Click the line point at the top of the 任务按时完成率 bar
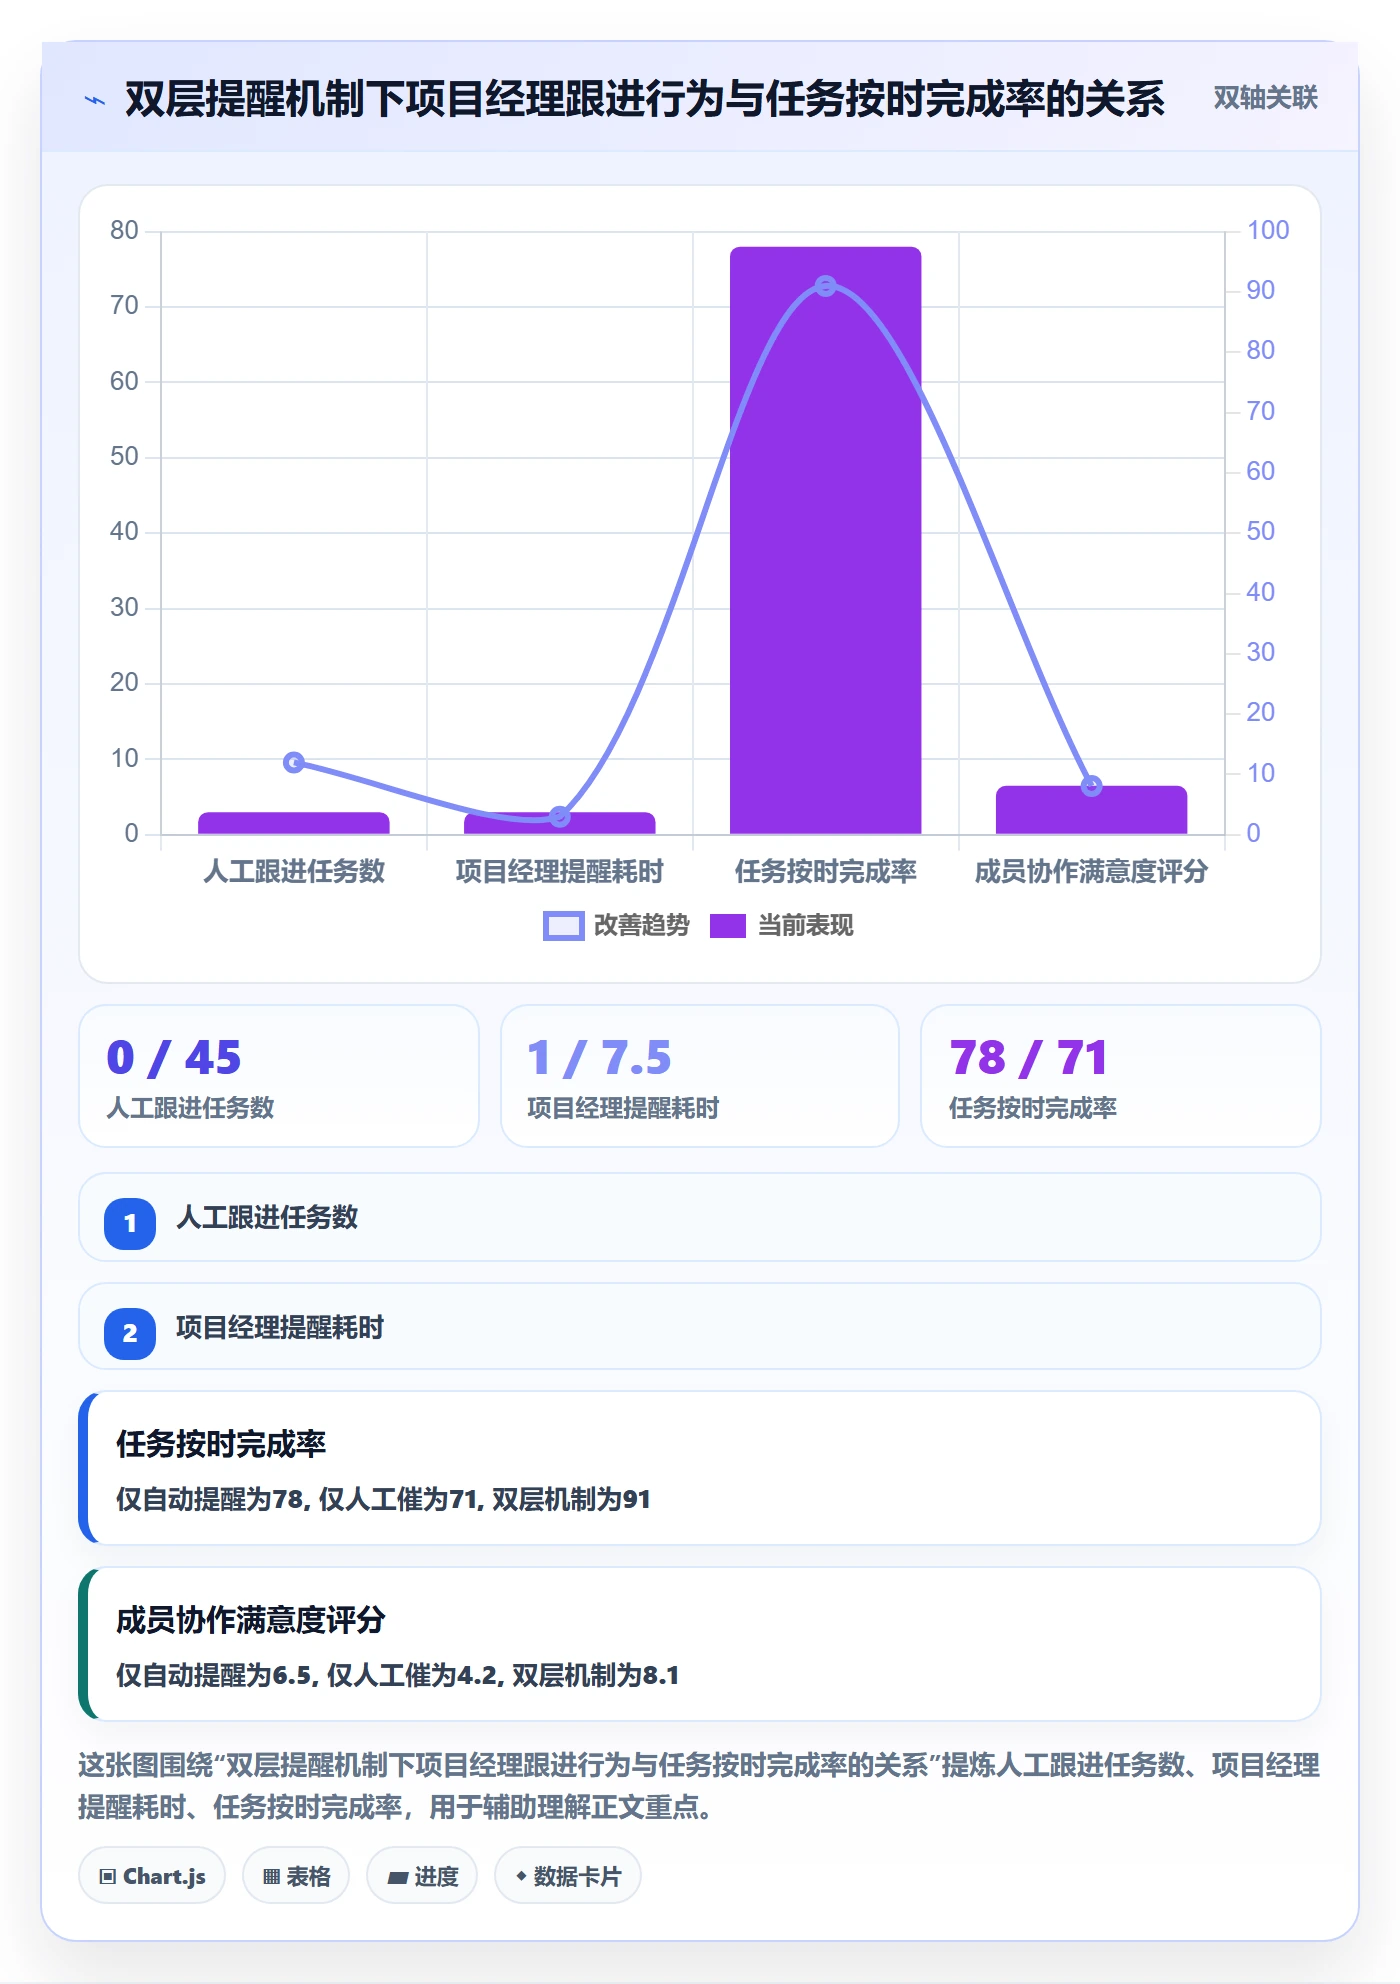 tap(825, 286)
